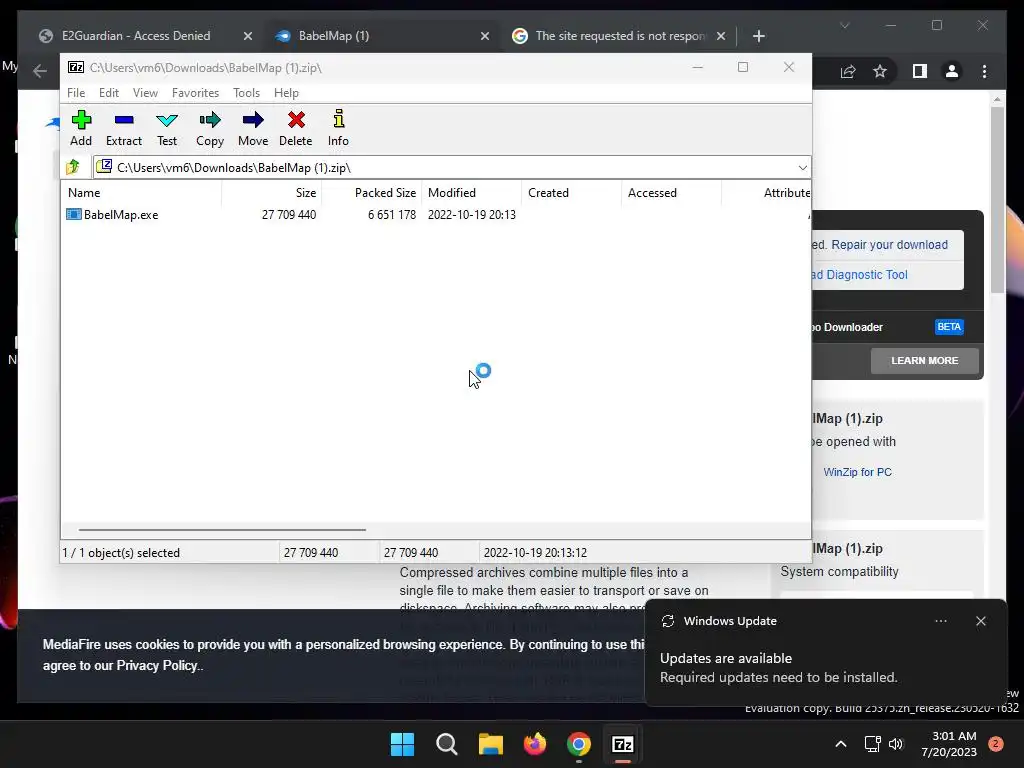Screen dimensions: 1024x768
Task: Open Firefox from taskbar
Action: (535, 744)
